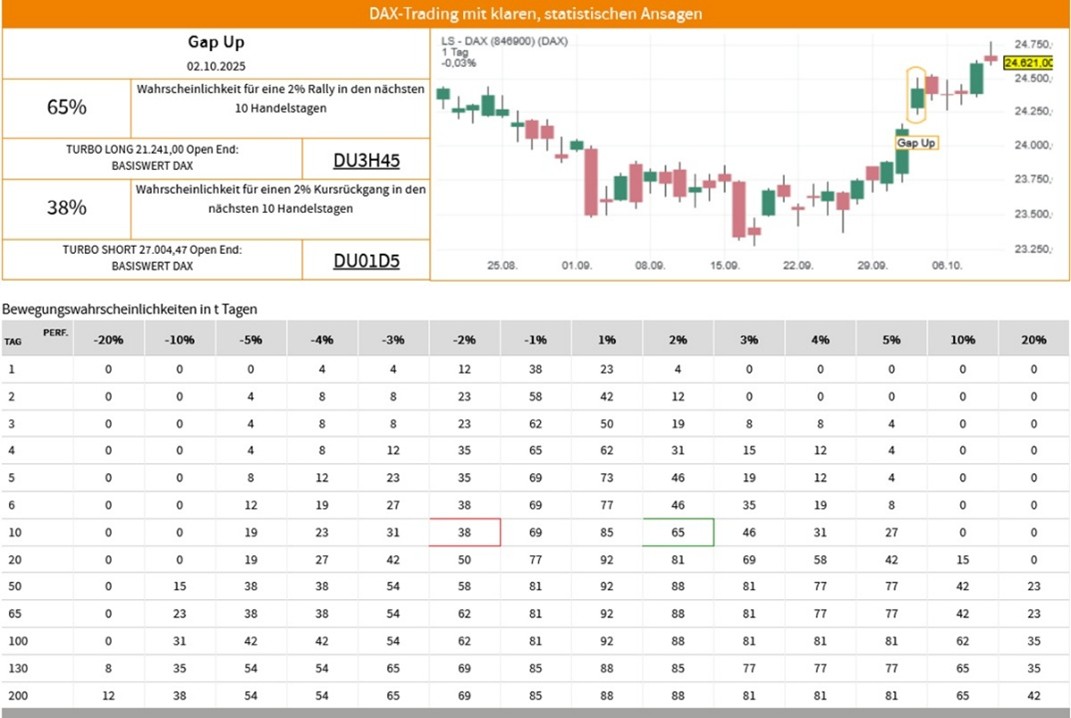Select the -20% column header
Image resolution: width=1071 pixels, height=718 pixels.
coord(108,339)
